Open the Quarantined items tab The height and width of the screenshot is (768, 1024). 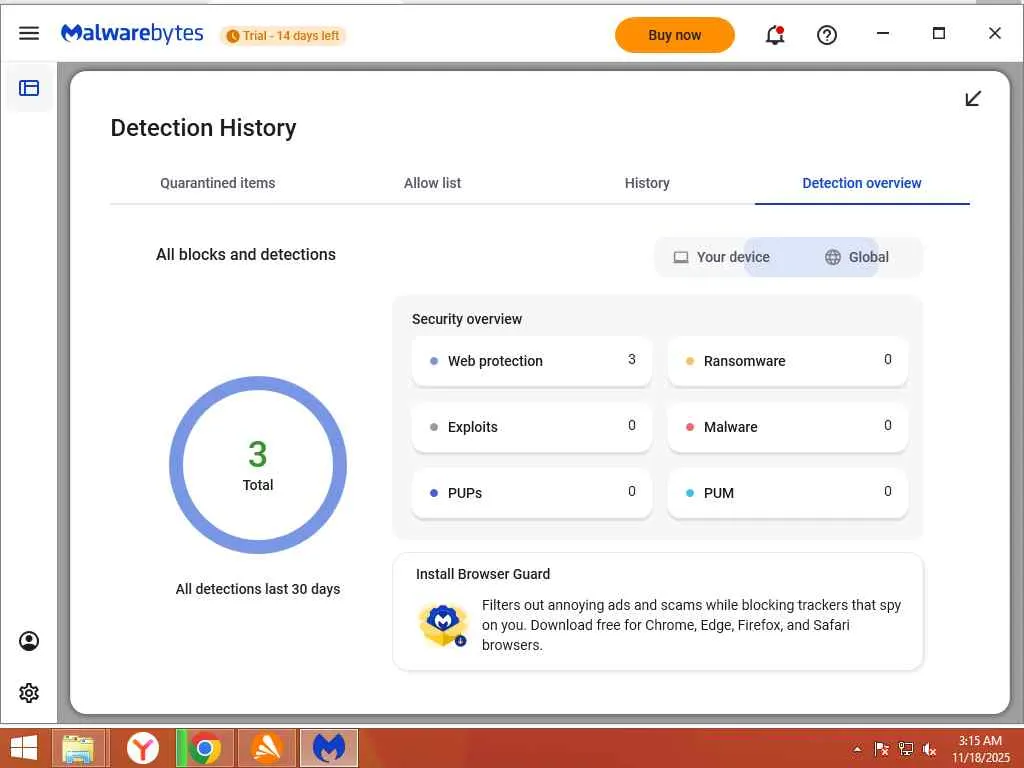[217, 183]
